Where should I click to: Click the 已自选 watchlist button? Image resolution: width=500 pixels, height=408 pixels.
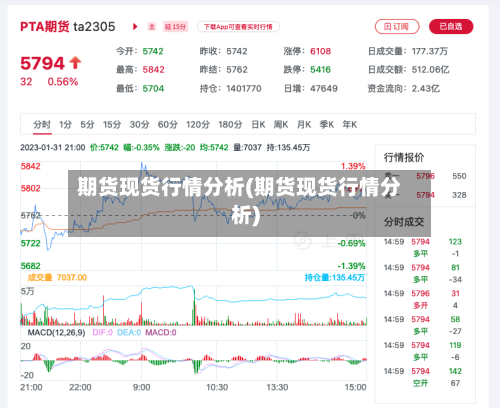tap(451, 27)
